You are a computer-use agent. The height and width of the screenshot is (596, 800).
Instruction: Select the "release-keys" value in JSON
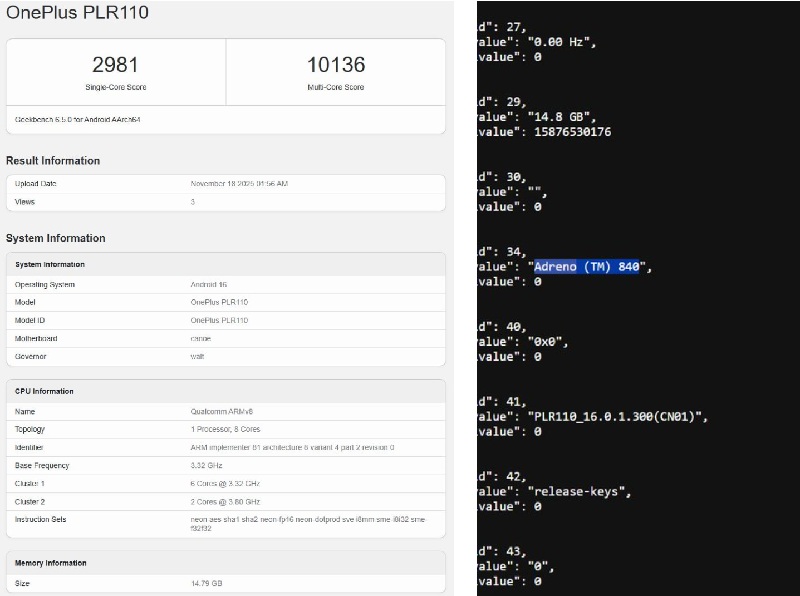pyautogui.click(x=580, y=491)
